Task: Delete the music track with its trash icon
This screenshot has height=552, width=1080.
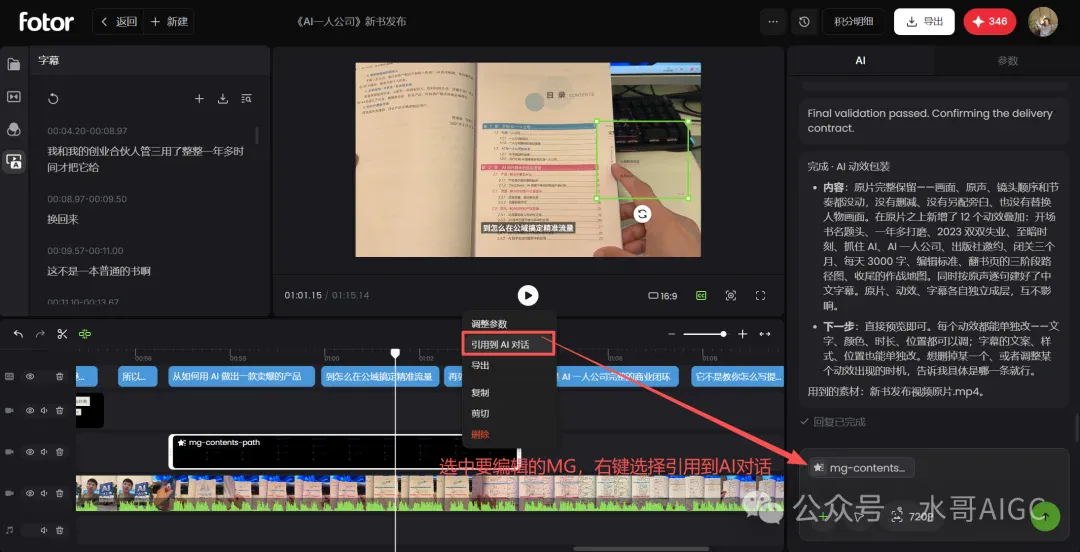Action: point(59,531)
